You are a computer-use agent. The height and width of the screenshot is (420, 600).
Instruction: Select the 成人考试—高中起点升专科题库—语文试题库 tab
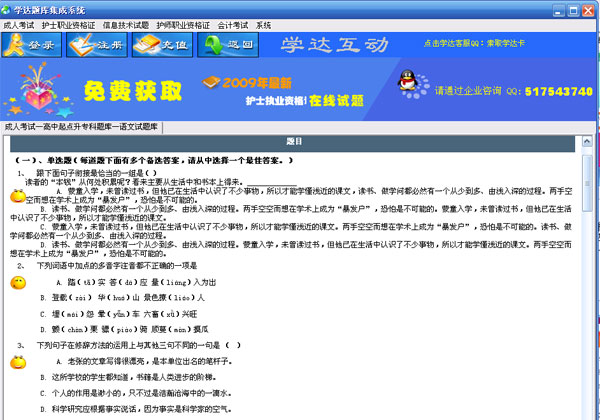click(x=81, y=127)
